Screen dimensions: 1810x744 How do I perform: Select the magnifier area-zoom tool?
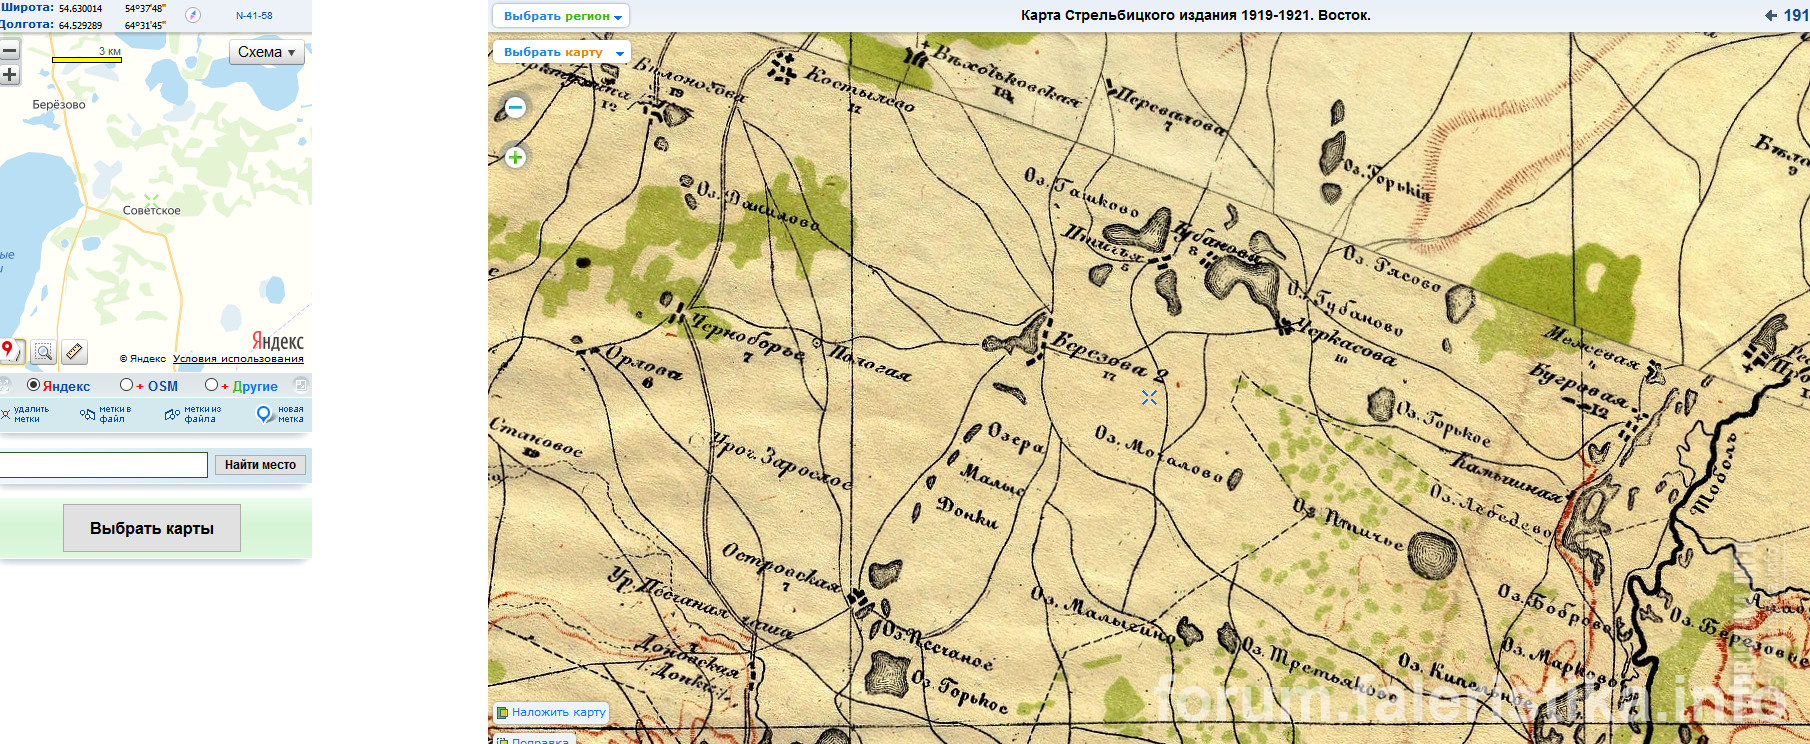click(x=43, y=351)
